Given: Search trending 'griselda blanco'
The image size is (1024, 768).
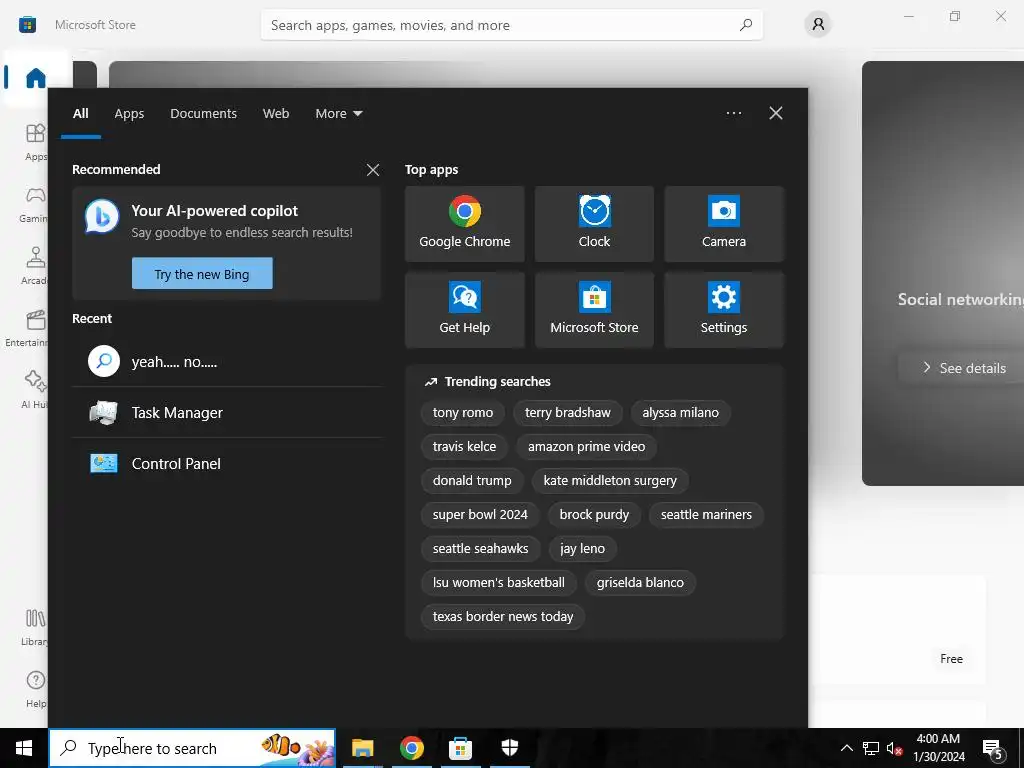Looking at the screenshot, I should click(x=640, y=583).
